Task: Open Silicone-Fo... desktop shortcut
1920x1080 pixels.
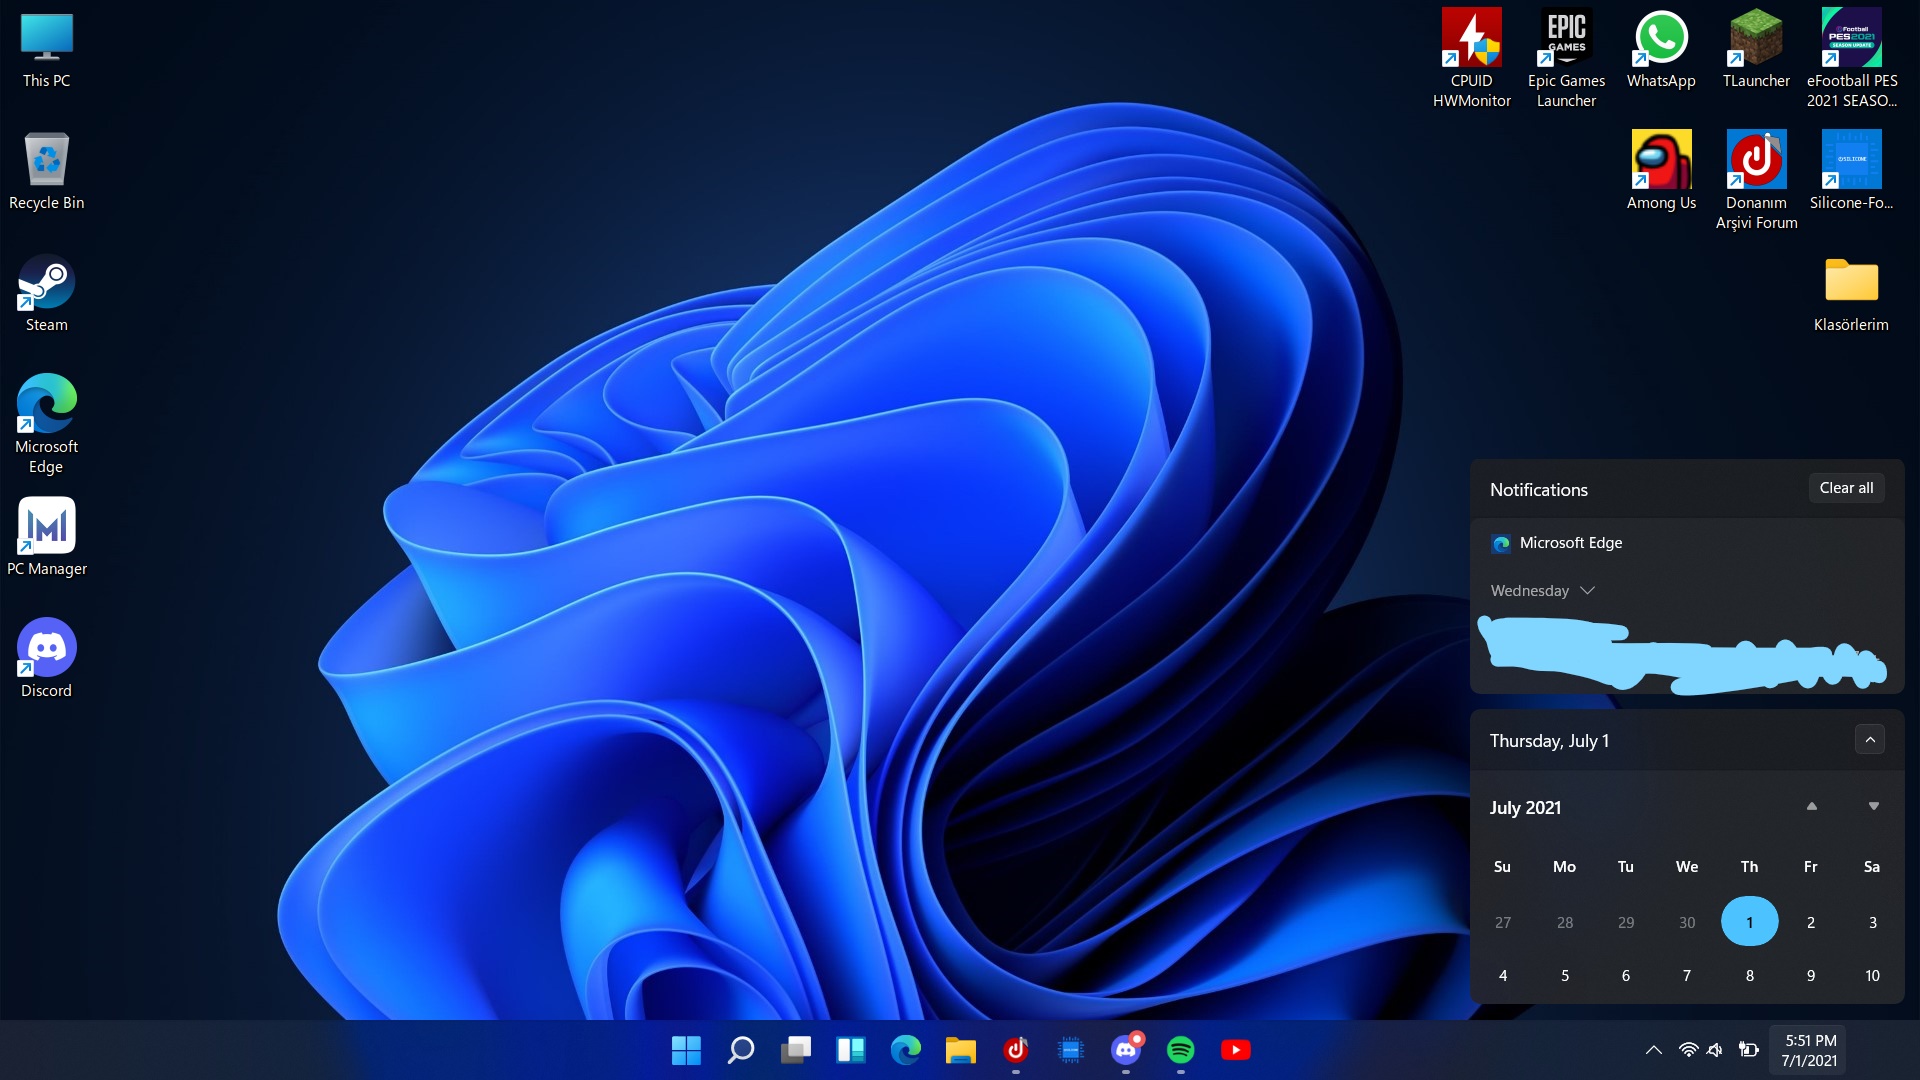Action: coord(1852,172)
